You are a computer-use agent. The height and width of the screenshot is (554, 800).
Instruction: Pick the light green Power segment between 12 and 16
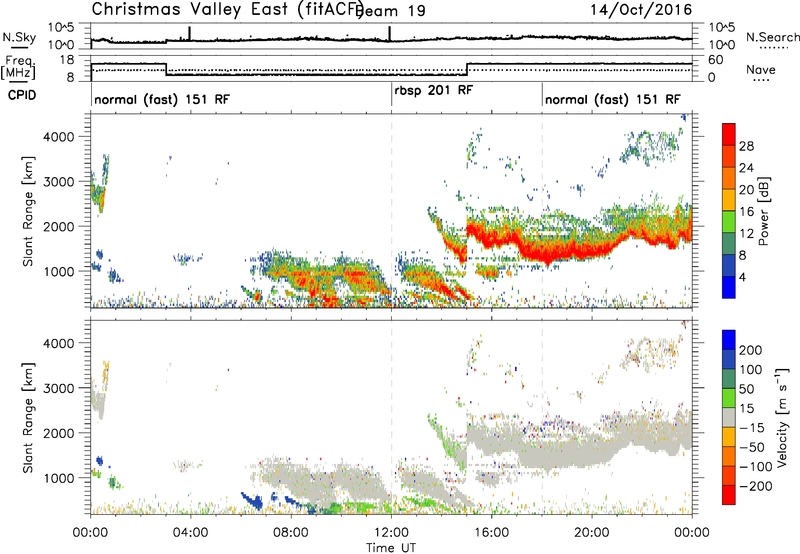click(x=729, y=221)
